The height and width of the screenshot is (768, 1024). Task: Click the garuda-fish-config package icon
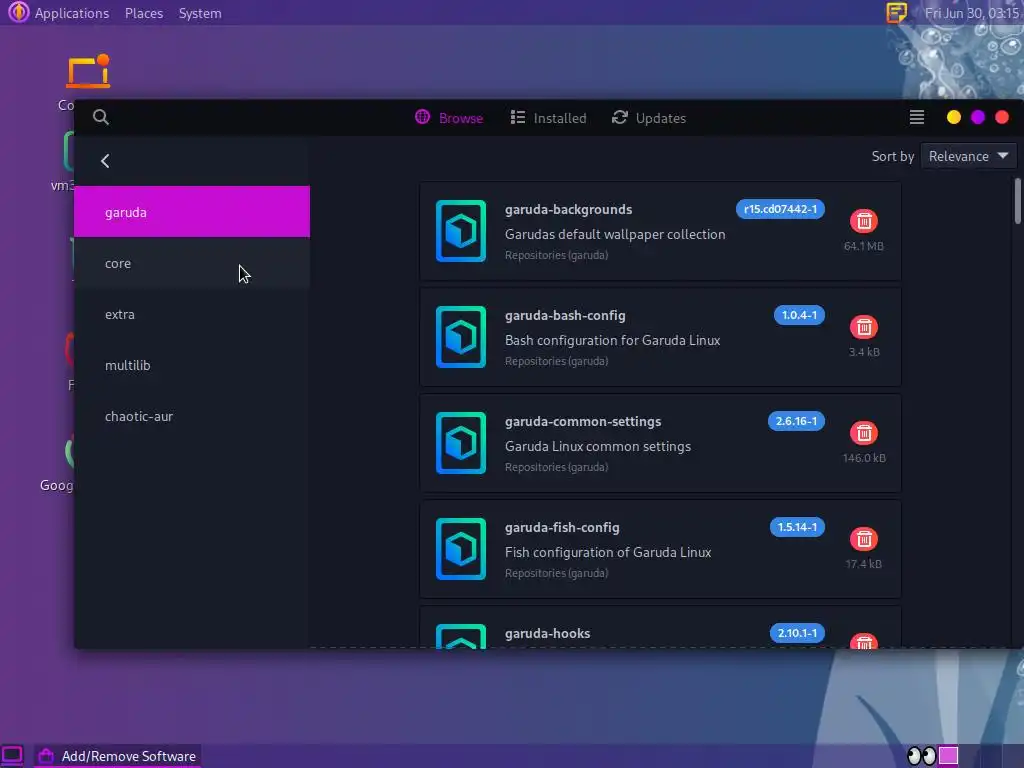(x=461, y=548)
